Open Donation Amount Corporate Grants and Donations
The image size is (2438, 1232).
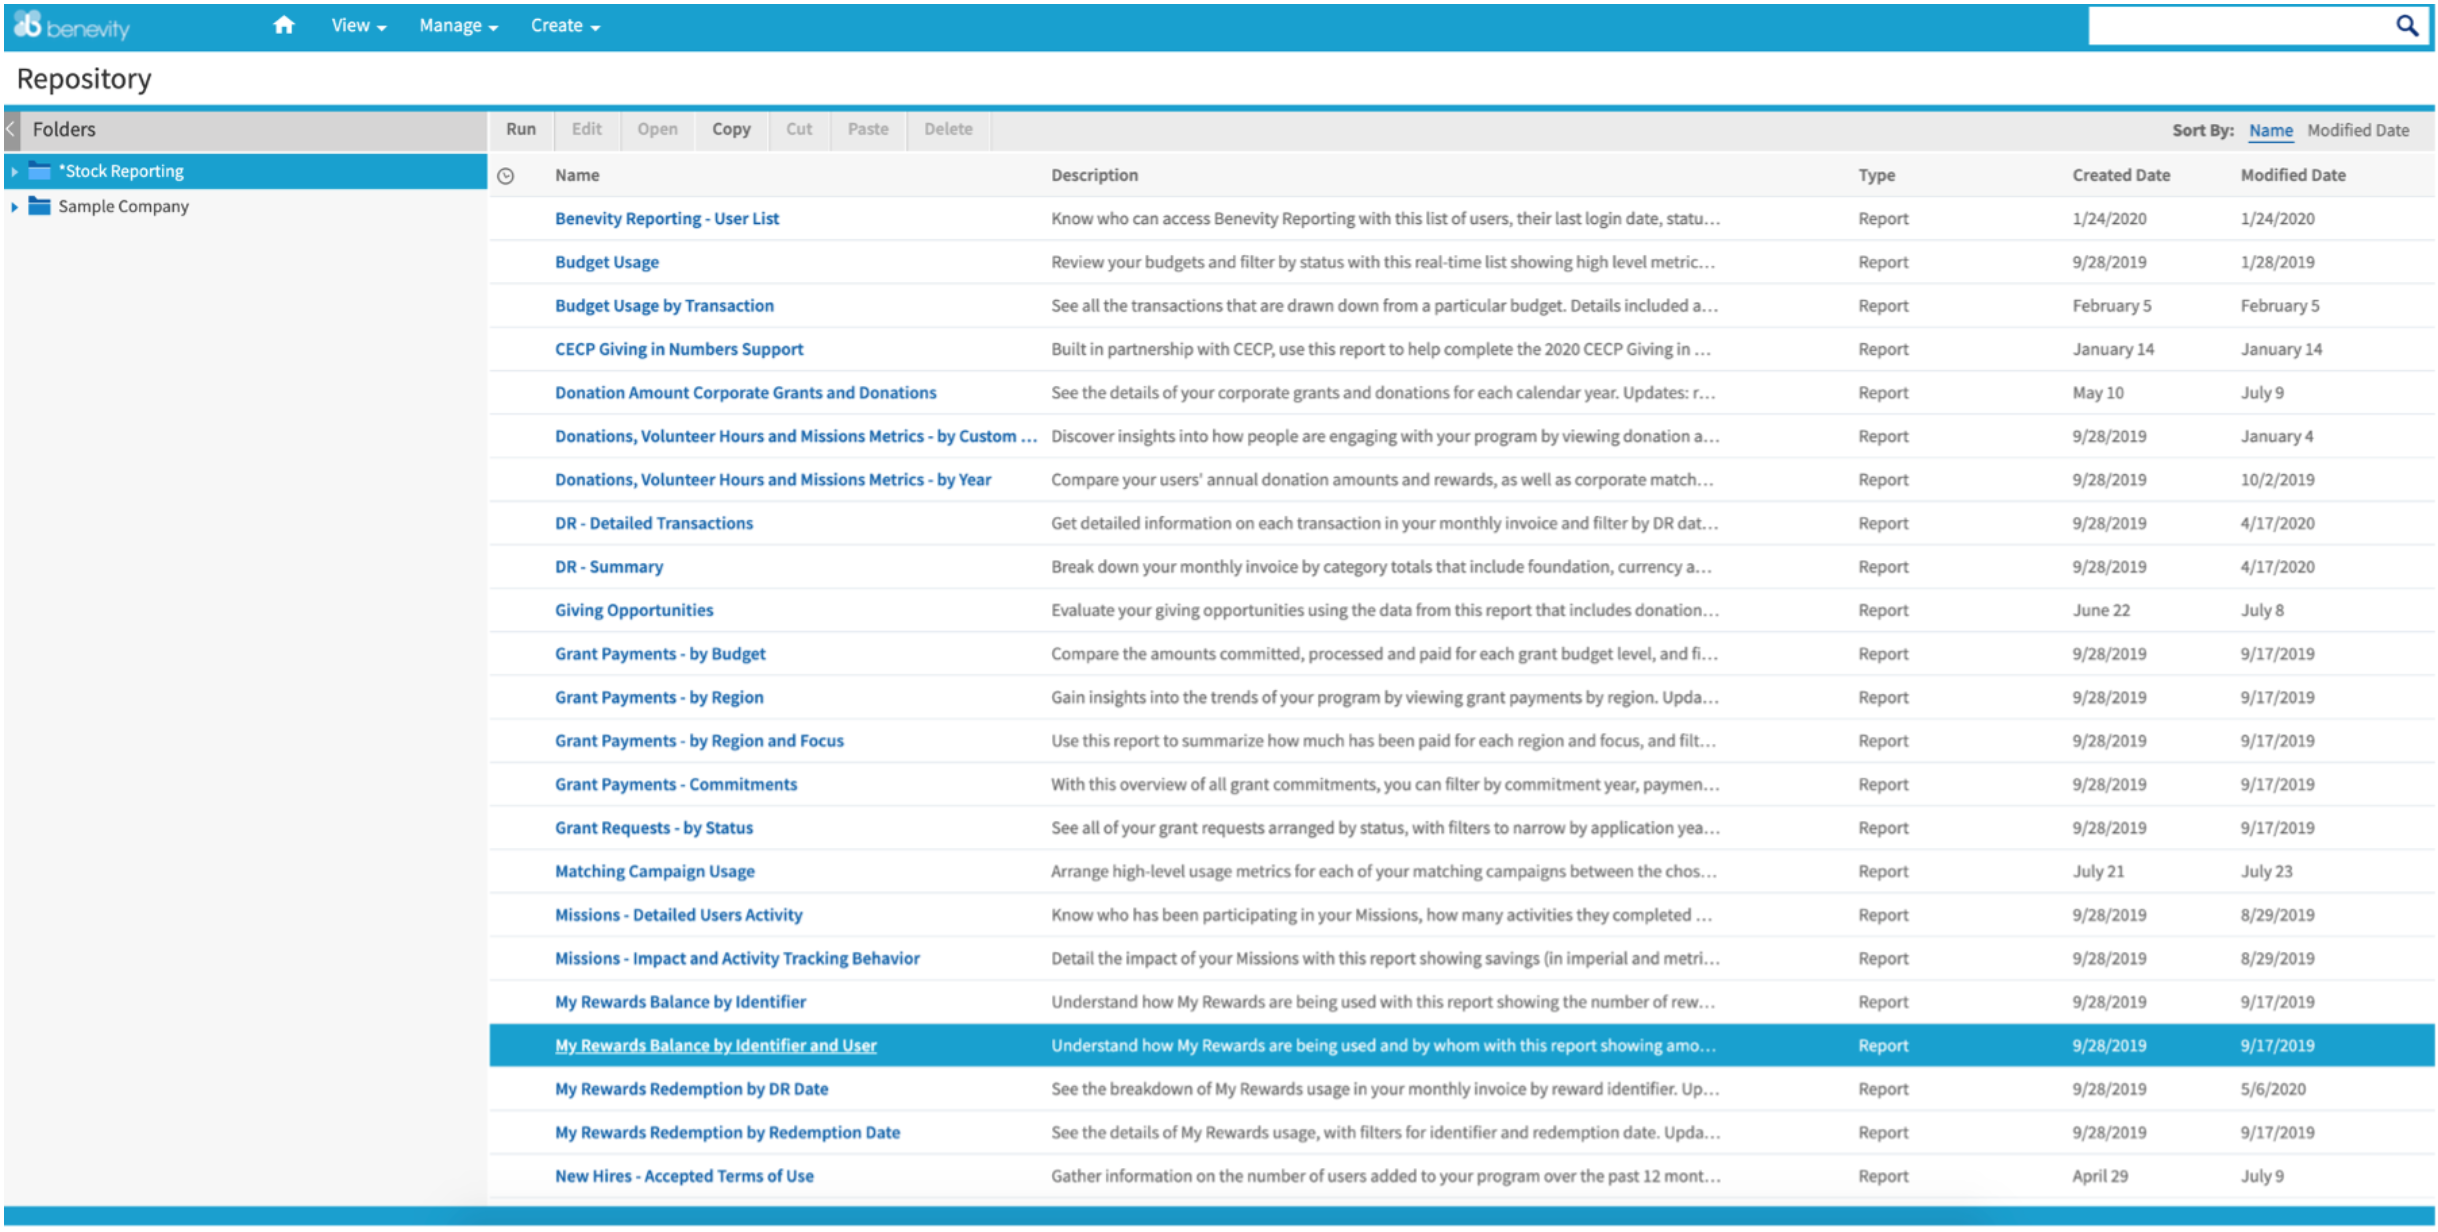coord(746,393)
